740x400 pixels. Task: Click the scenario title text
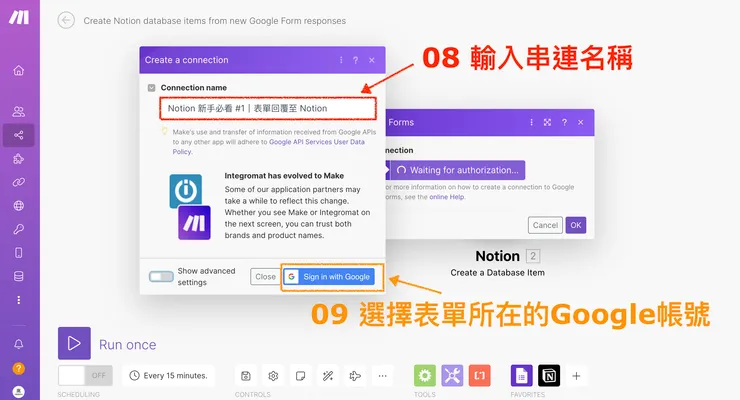pos(215,21)
